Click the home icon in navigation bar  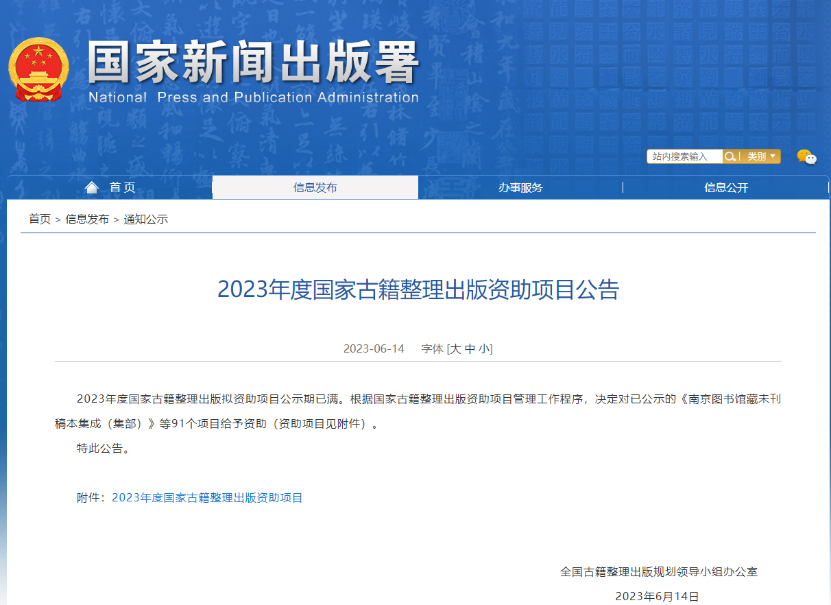pos(92,188)
